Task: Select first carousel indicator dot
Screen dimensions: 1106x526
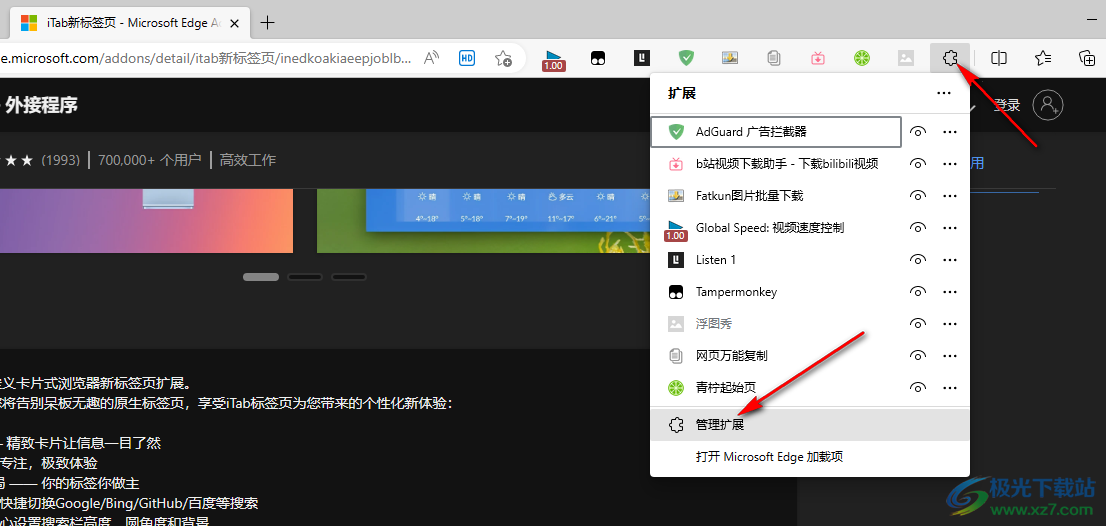Action: point(261,276)
